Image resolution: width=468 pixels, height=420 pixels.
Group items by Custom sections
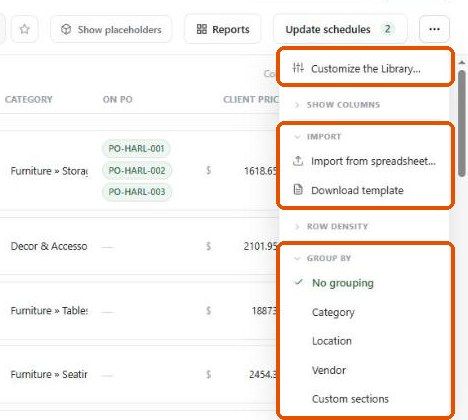350,399
